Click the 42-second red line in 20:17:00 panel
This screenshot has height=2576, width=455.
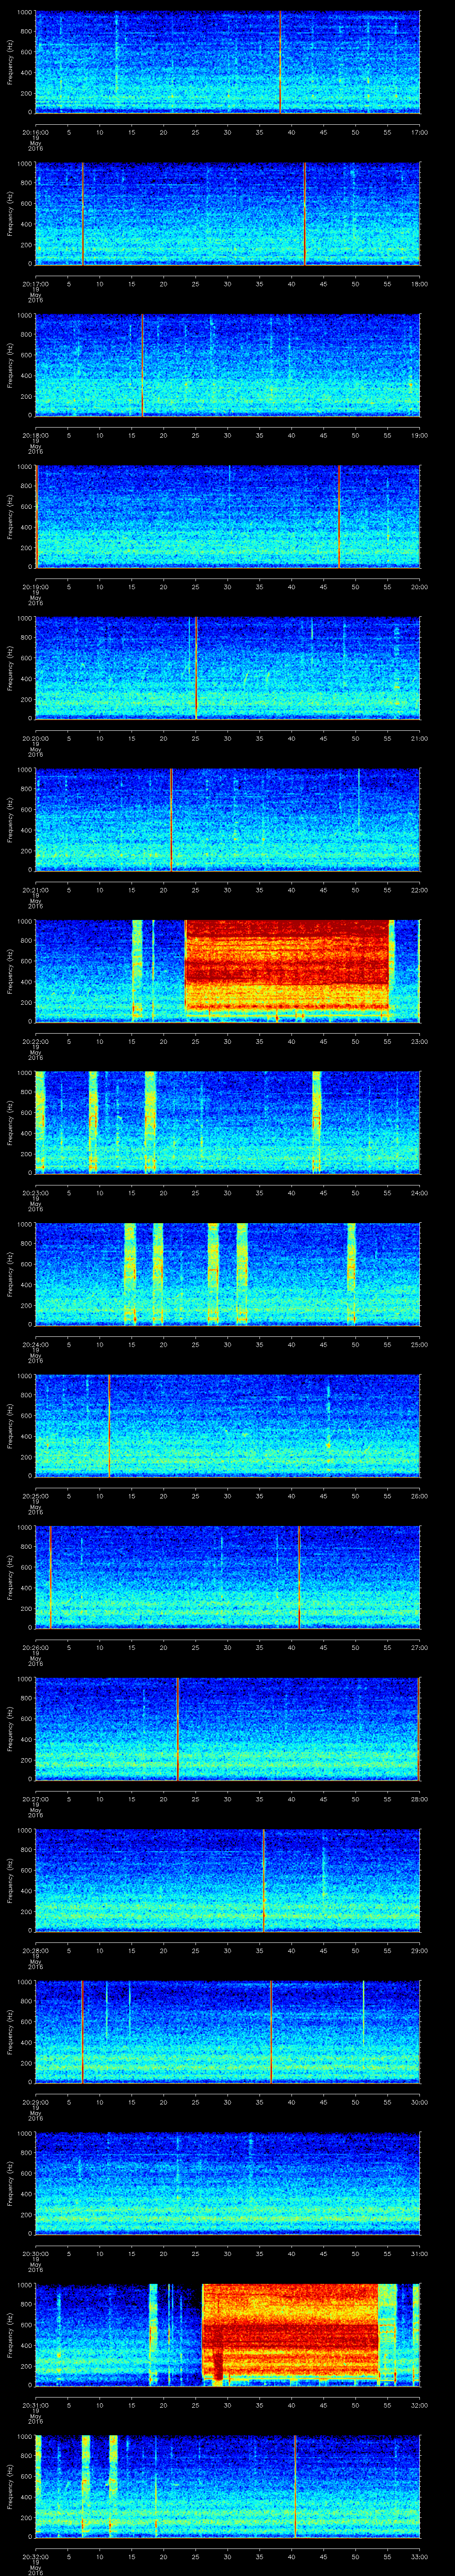point(304,214)
